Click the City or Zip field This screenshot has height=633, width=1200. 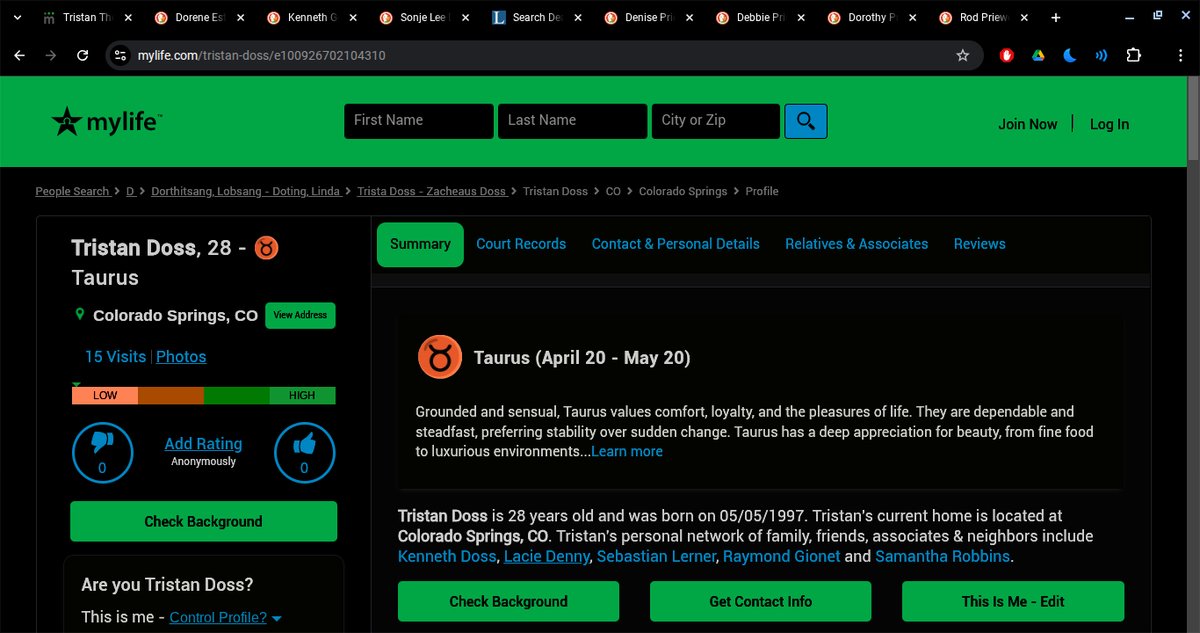pyautogui.click(x=716, y=121)
